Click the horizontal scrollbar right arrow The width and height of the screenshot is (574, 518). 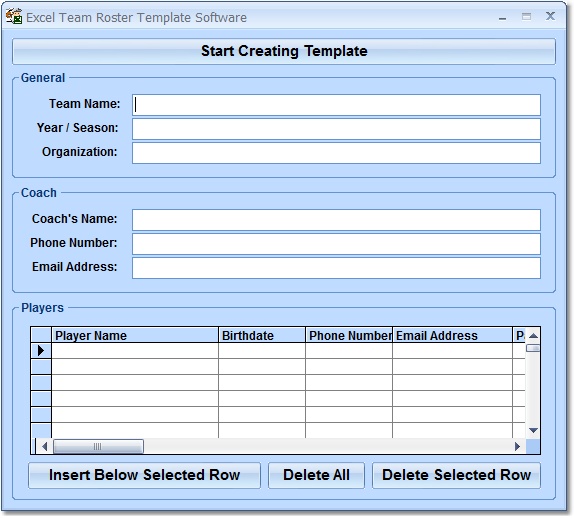coord(517,447)
